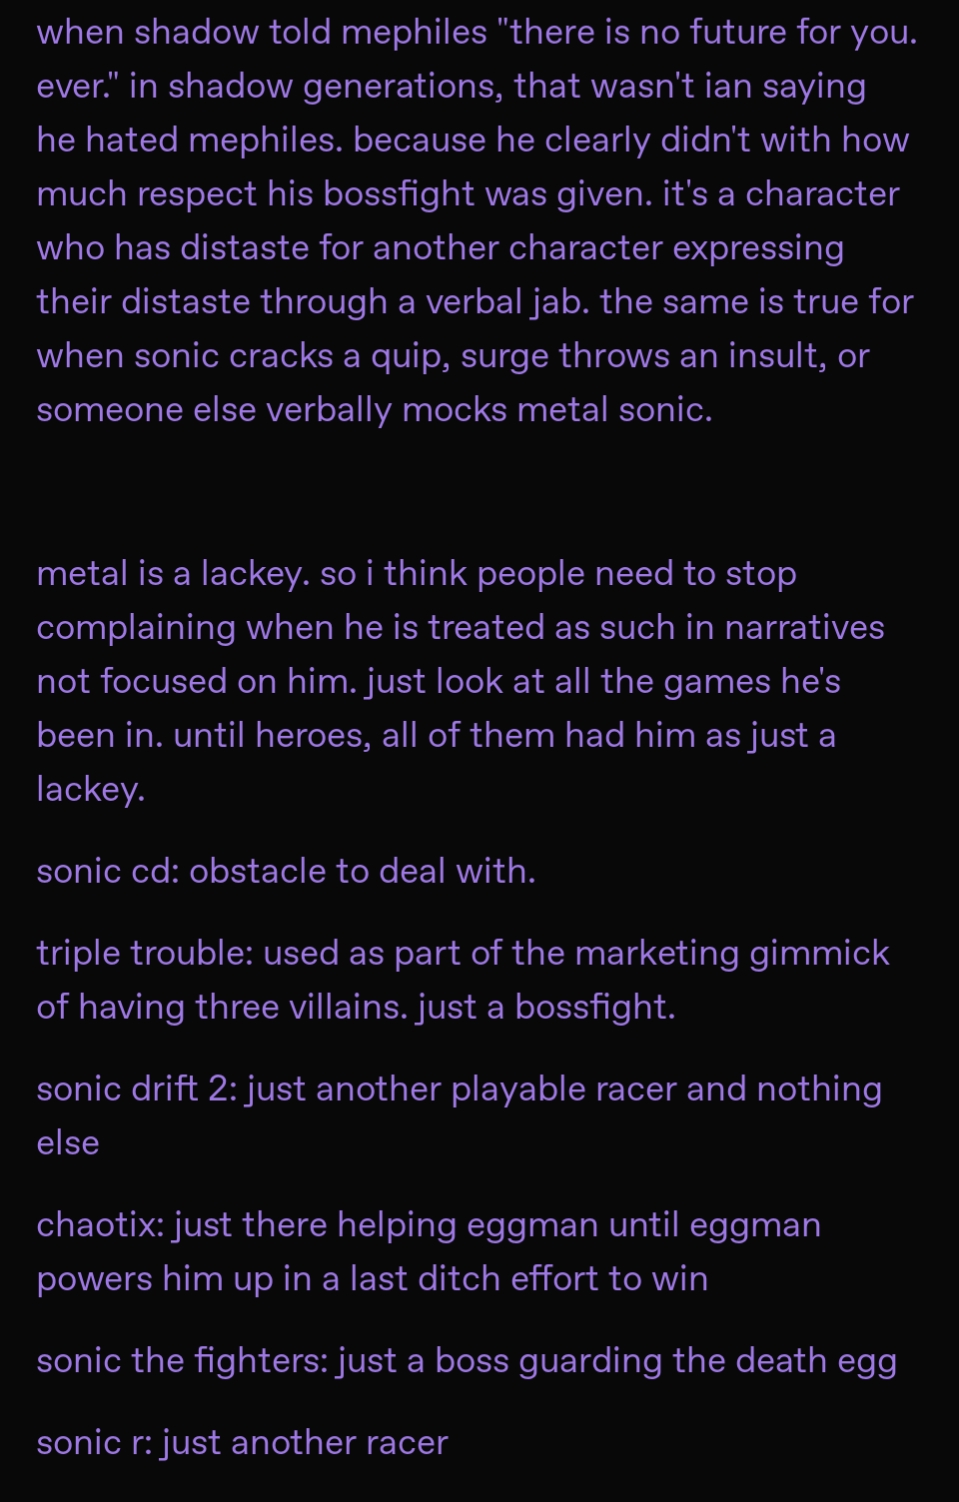Click the "sonic the fighters" entry line
The width and height of the screenshot is (959, 1502).
pos(466,1362)
